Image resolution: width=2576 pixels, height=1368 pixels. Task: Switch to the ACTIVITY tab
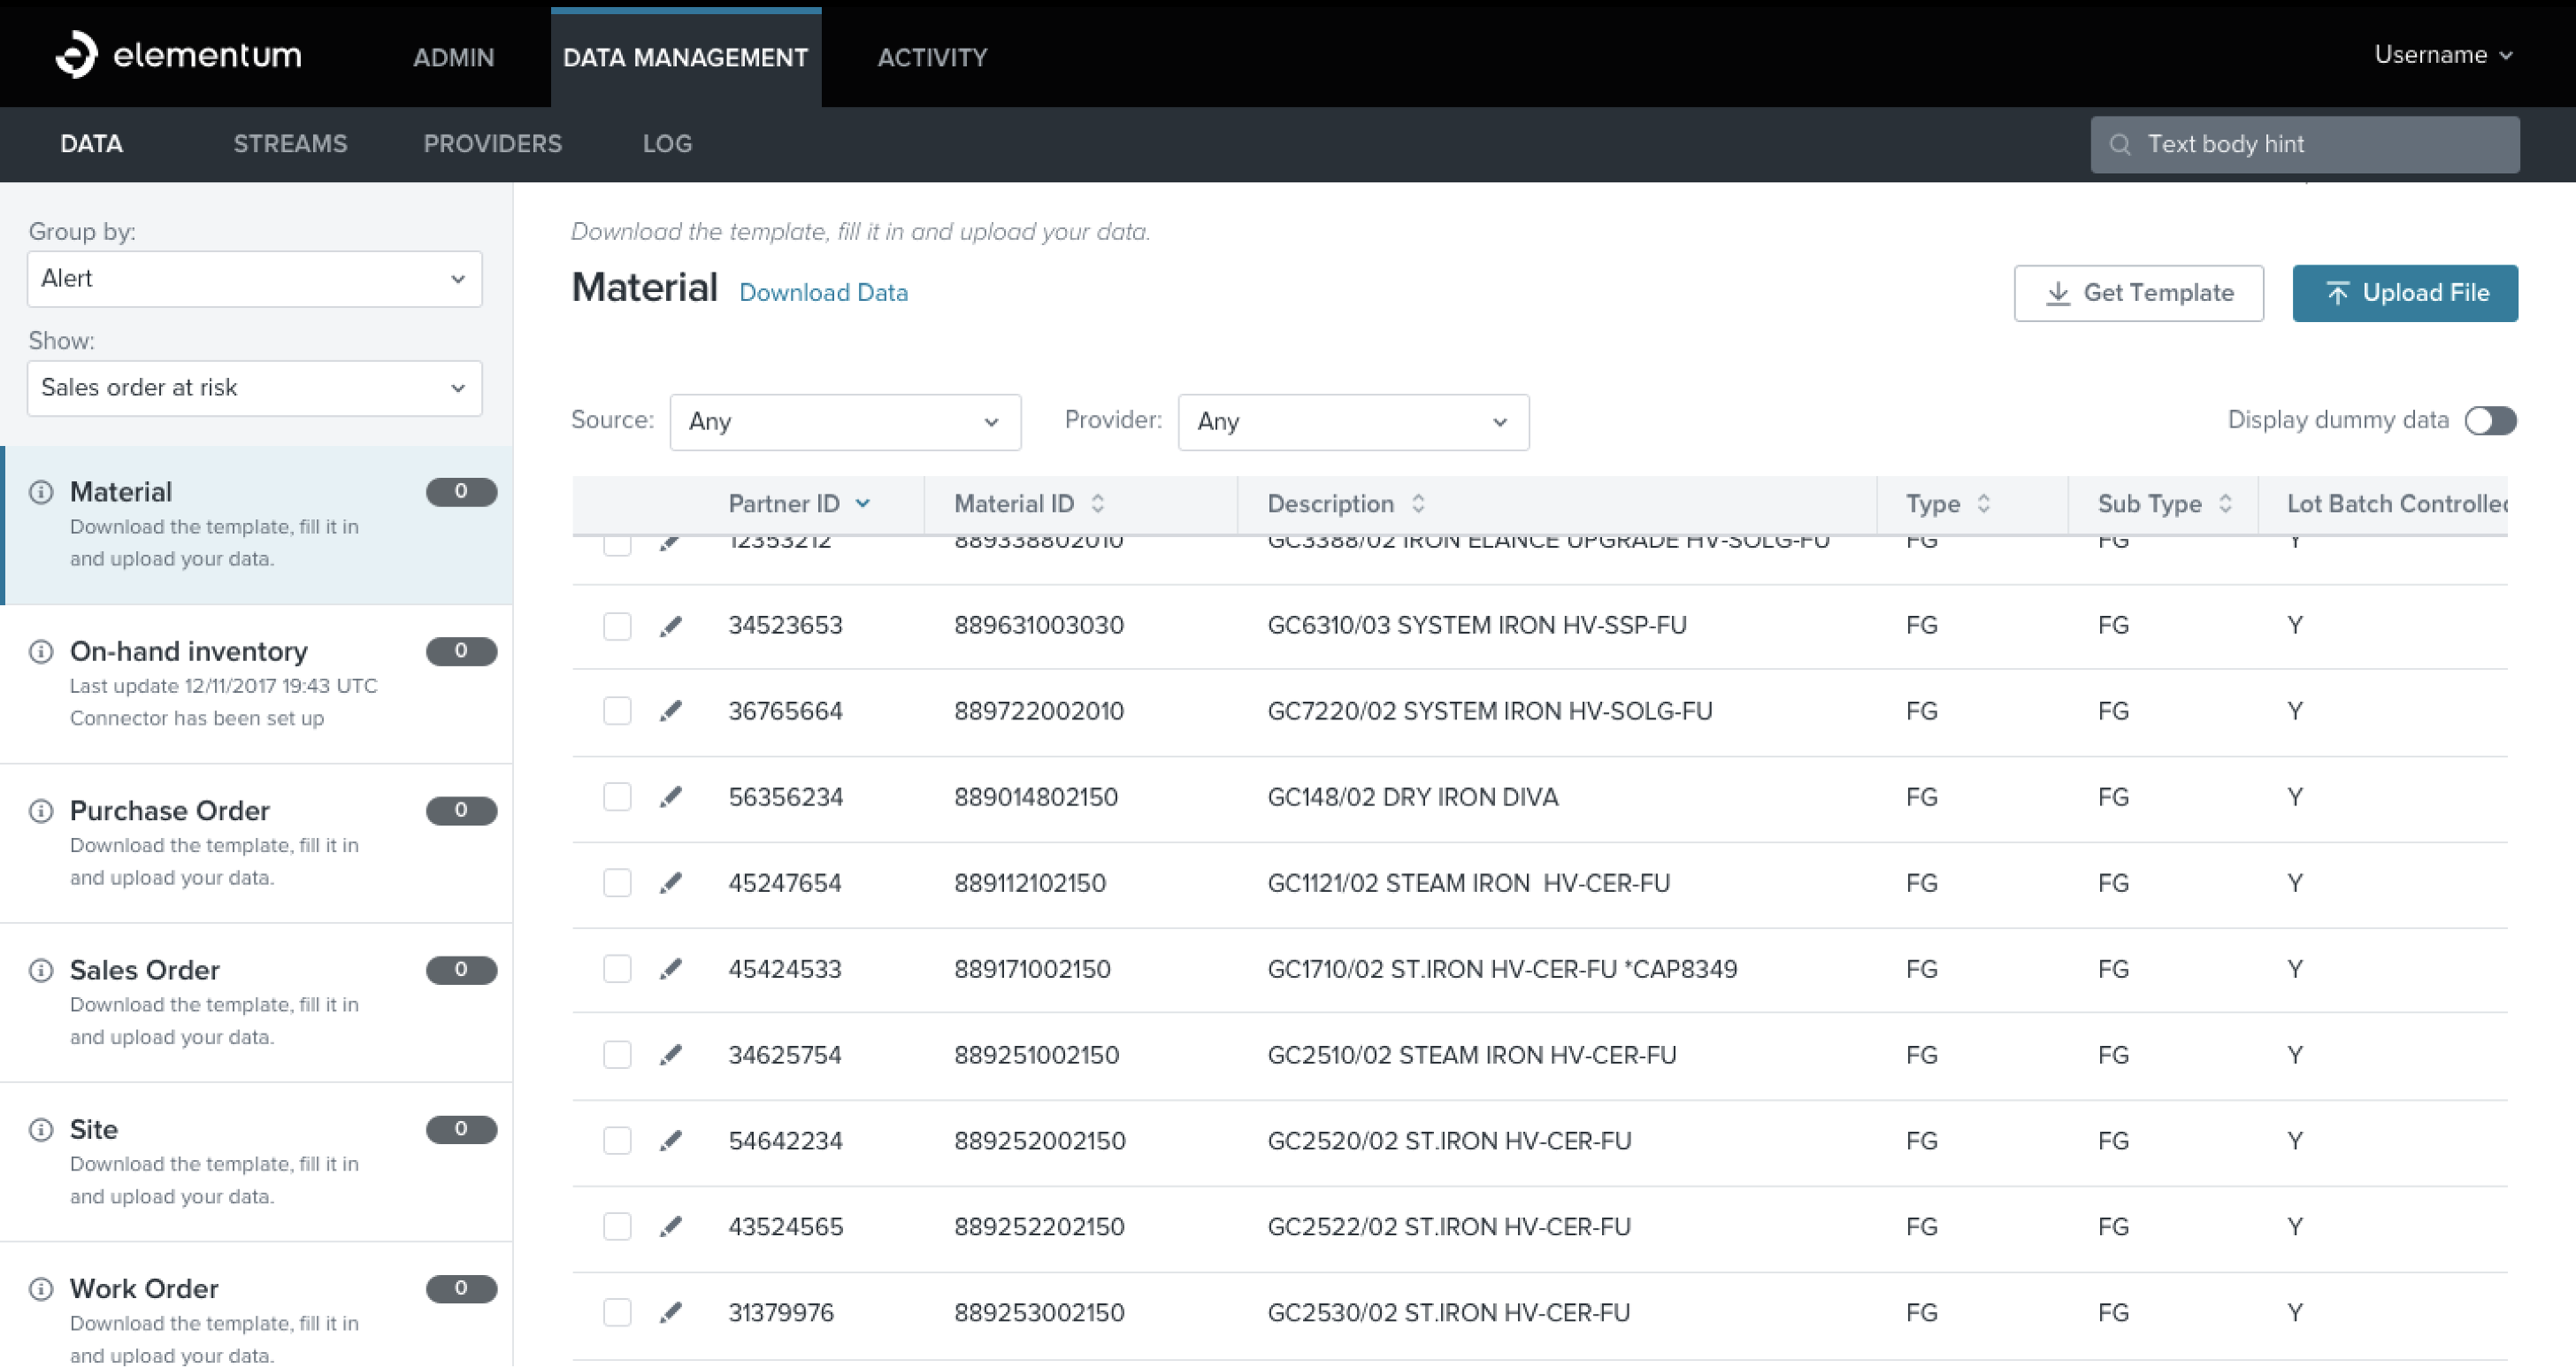(x=932, y=58)
